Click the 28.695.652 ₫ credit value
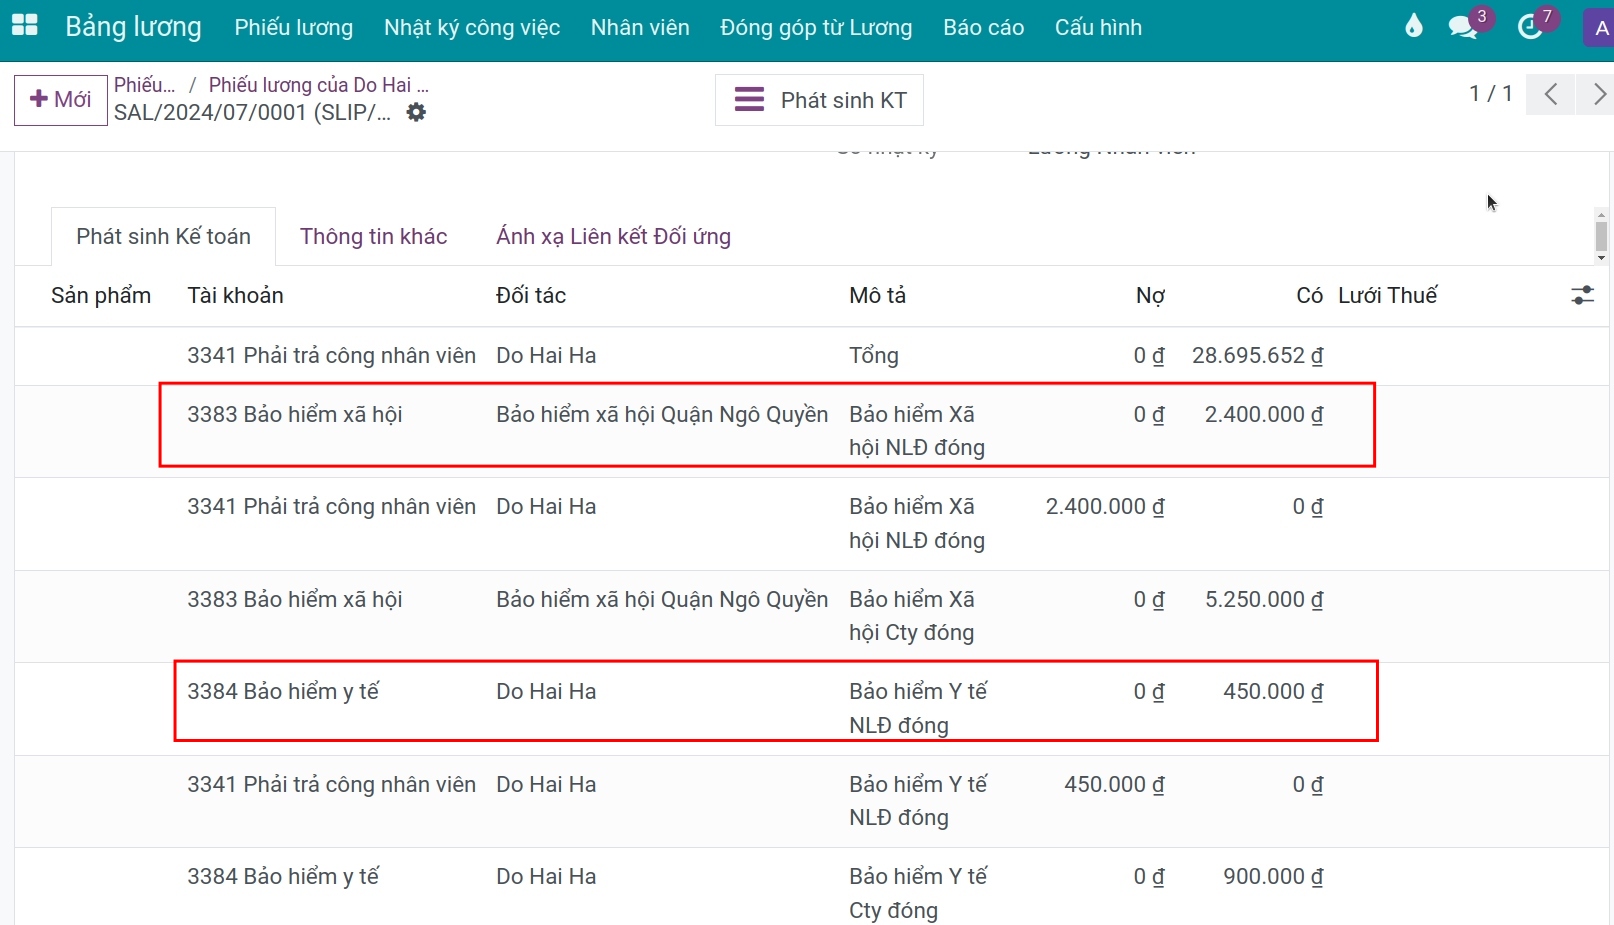The image size is (1614, 925). click(x=1257, y=356)
